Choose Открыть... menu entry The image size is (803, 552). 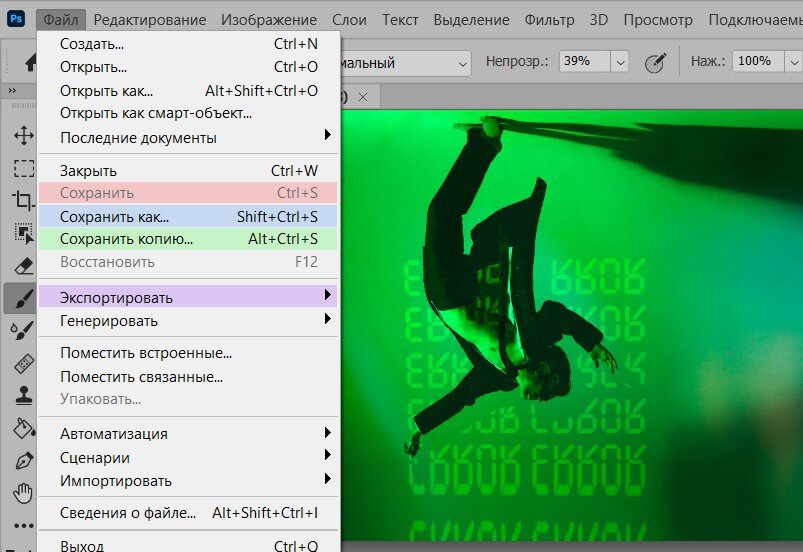[188, 67]
